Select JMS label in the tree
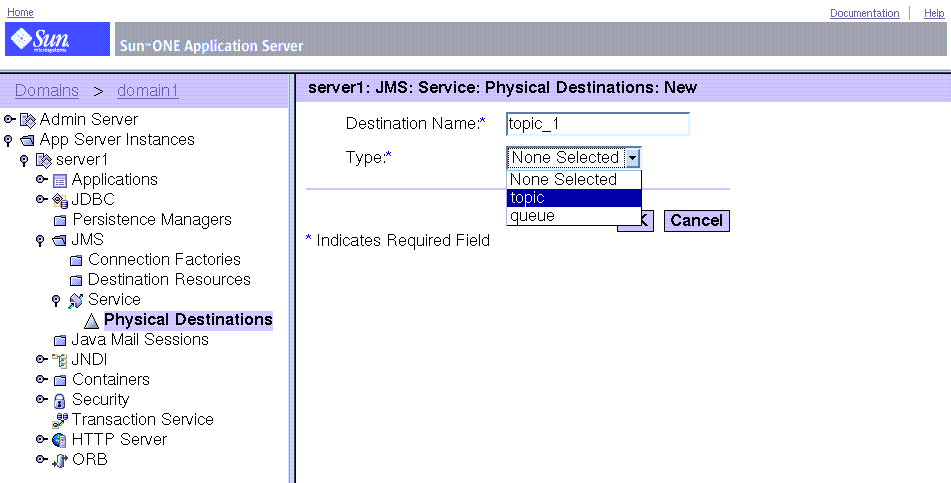This screenshot has width=951, height=483. click(87, 240)
